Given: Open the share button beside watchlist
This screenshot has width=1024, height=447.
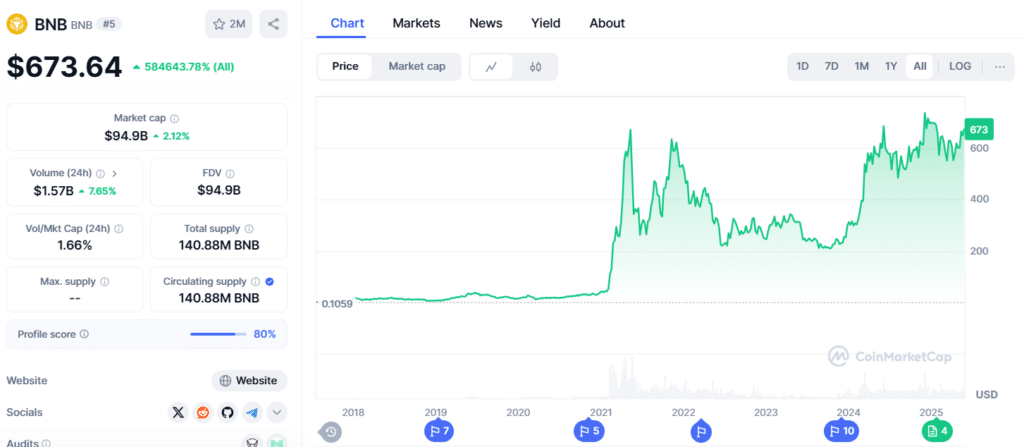Looking at the screenshot, I should (x=274, y=24).
